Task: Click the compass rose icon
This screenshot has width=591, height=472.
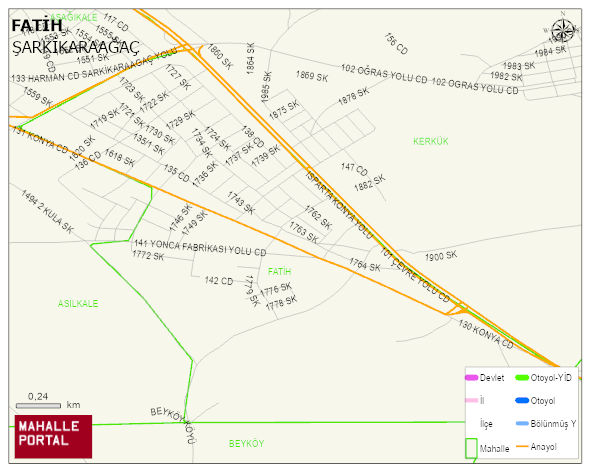Action: point(563,30)
